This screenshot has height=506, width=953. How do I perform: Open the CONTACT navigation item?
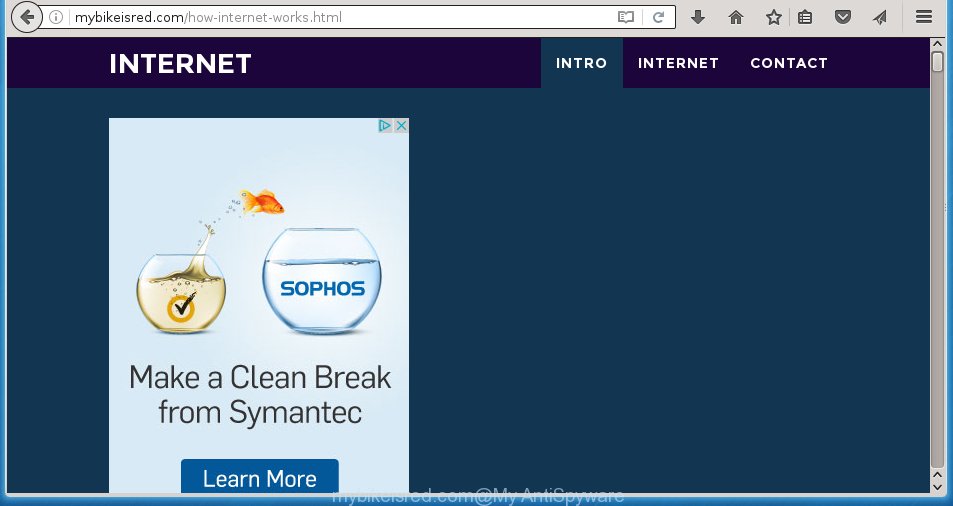tap(789, 63)
